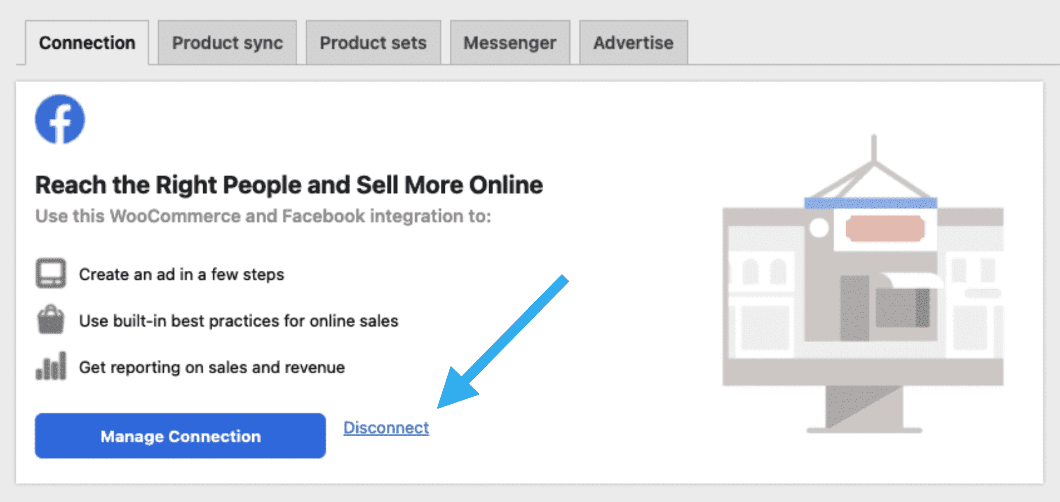This screenshot has width=1060, height=502.
Task: Open the Product sets tab
Action: (x=373, y=43)
